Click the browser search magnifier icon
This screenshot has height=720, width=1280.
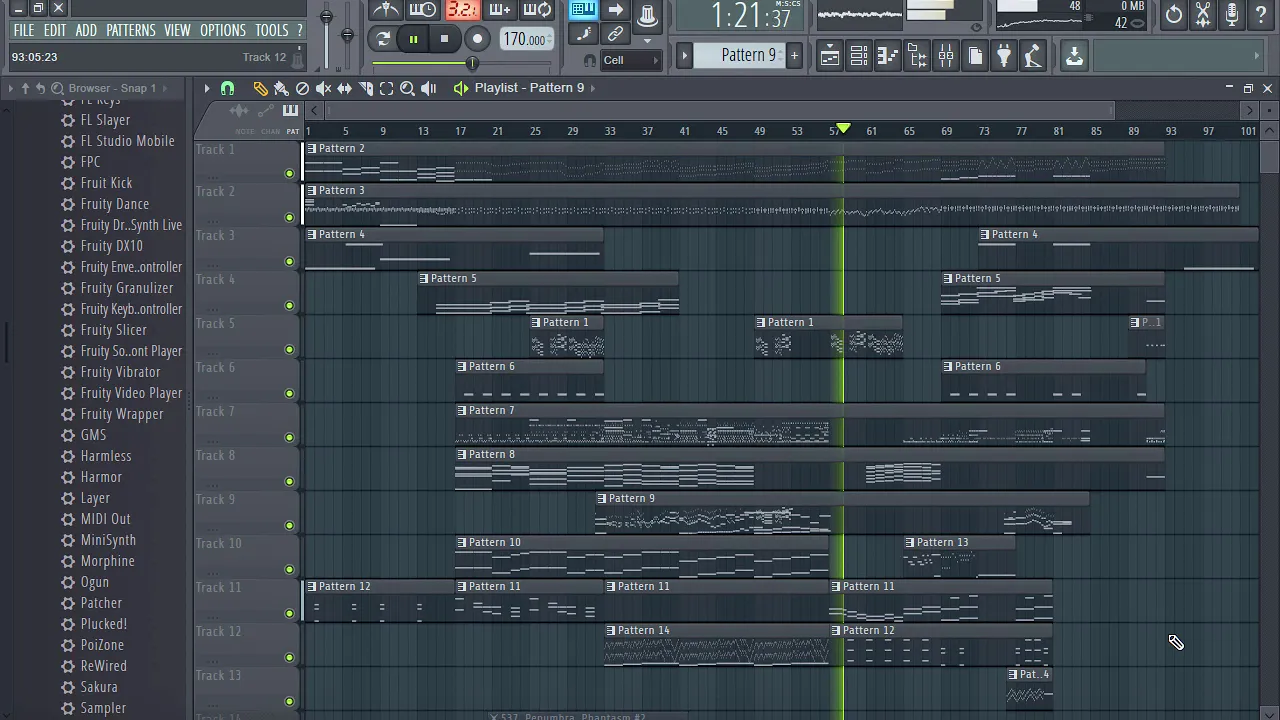click(57, 88)
